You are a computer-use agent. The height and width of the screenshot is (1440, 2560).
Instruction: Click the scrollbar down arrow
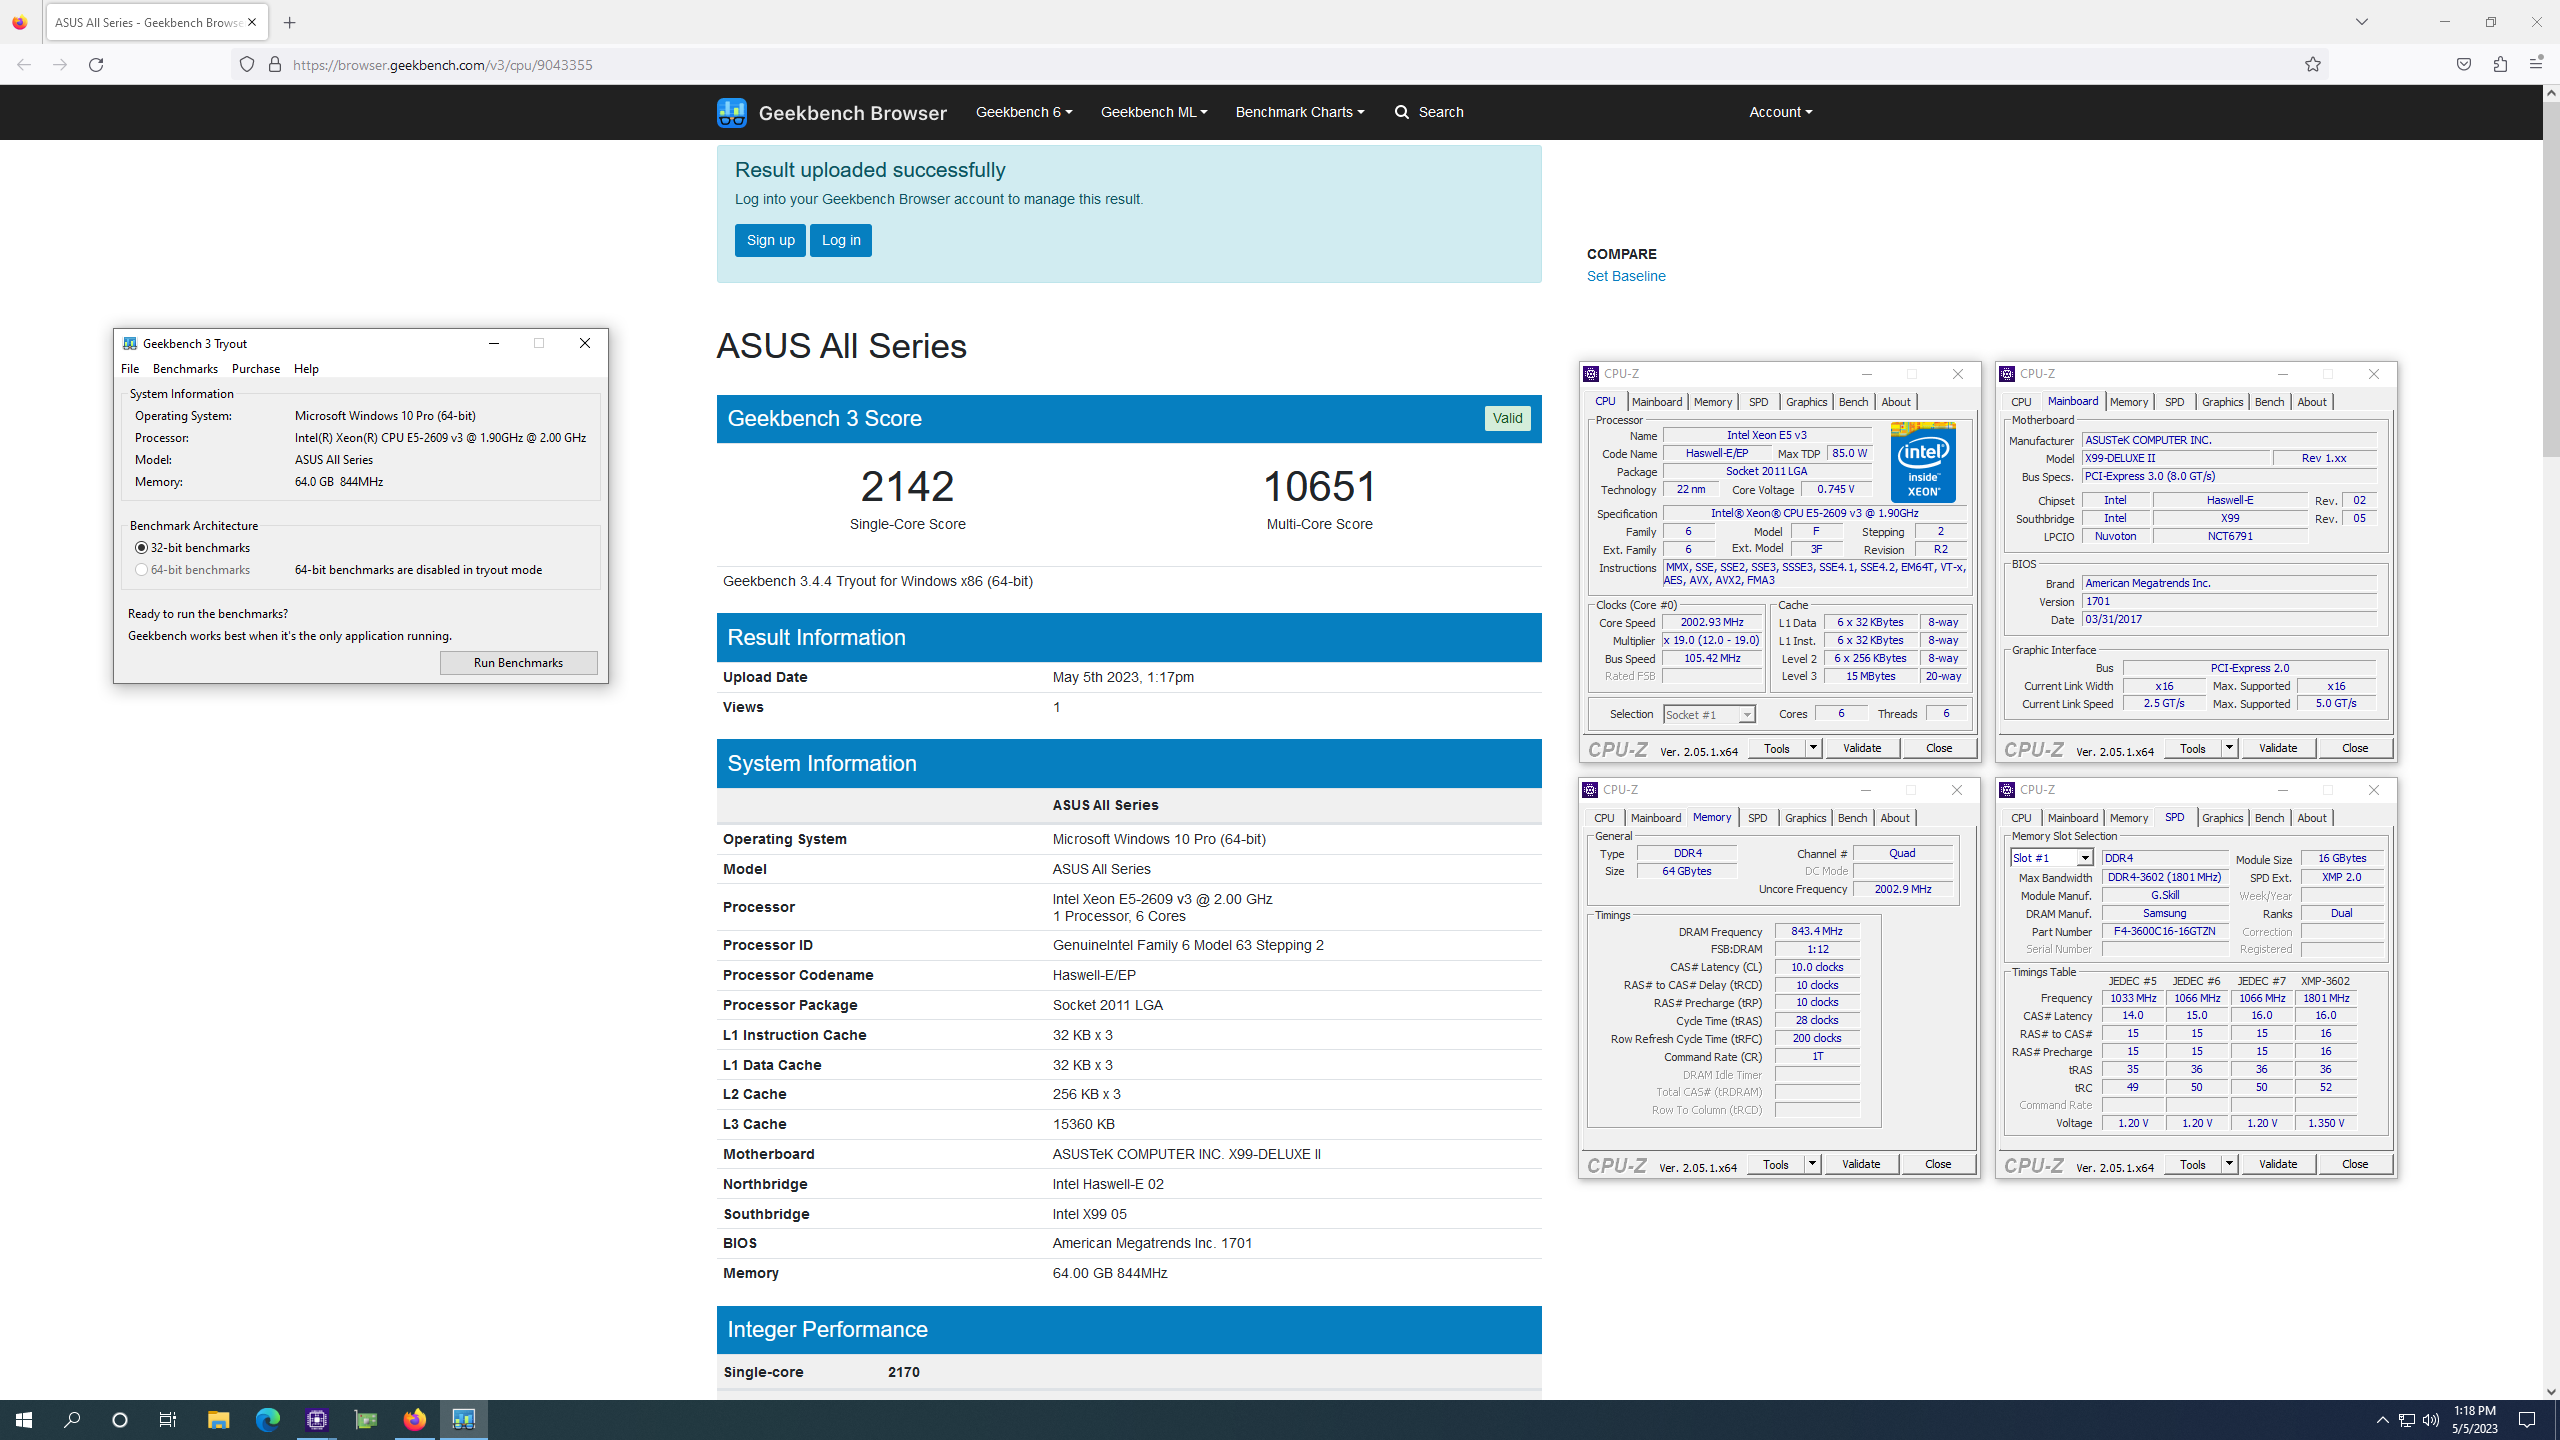point(2551,1391)
